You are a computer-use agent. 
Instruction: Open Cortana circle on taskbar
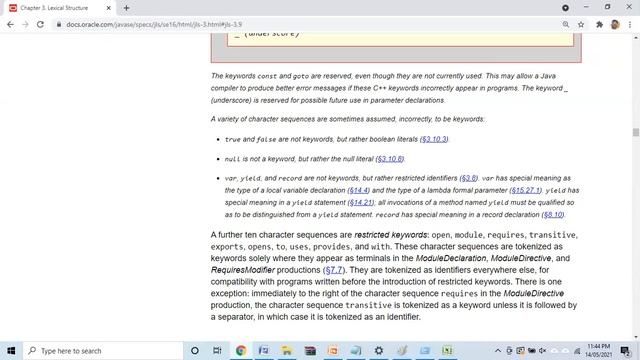[195, 351]
